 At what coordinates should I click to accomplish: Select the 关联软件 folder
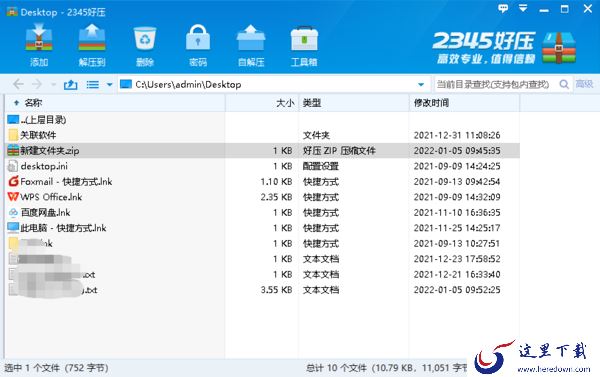click(262, 135)
